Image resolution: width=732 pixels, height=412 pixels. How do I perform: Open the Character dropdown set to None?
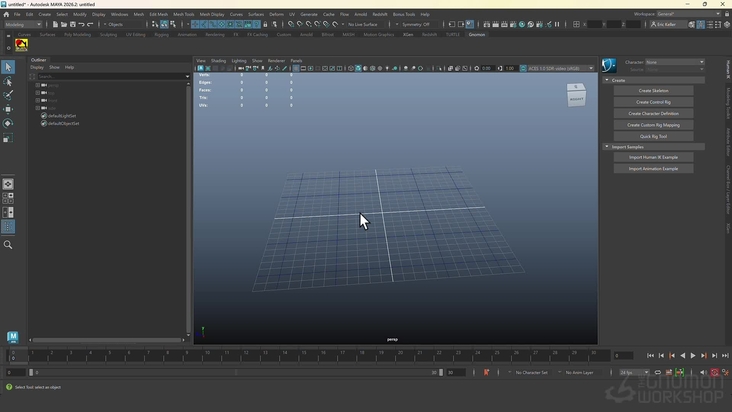point(674,62)
